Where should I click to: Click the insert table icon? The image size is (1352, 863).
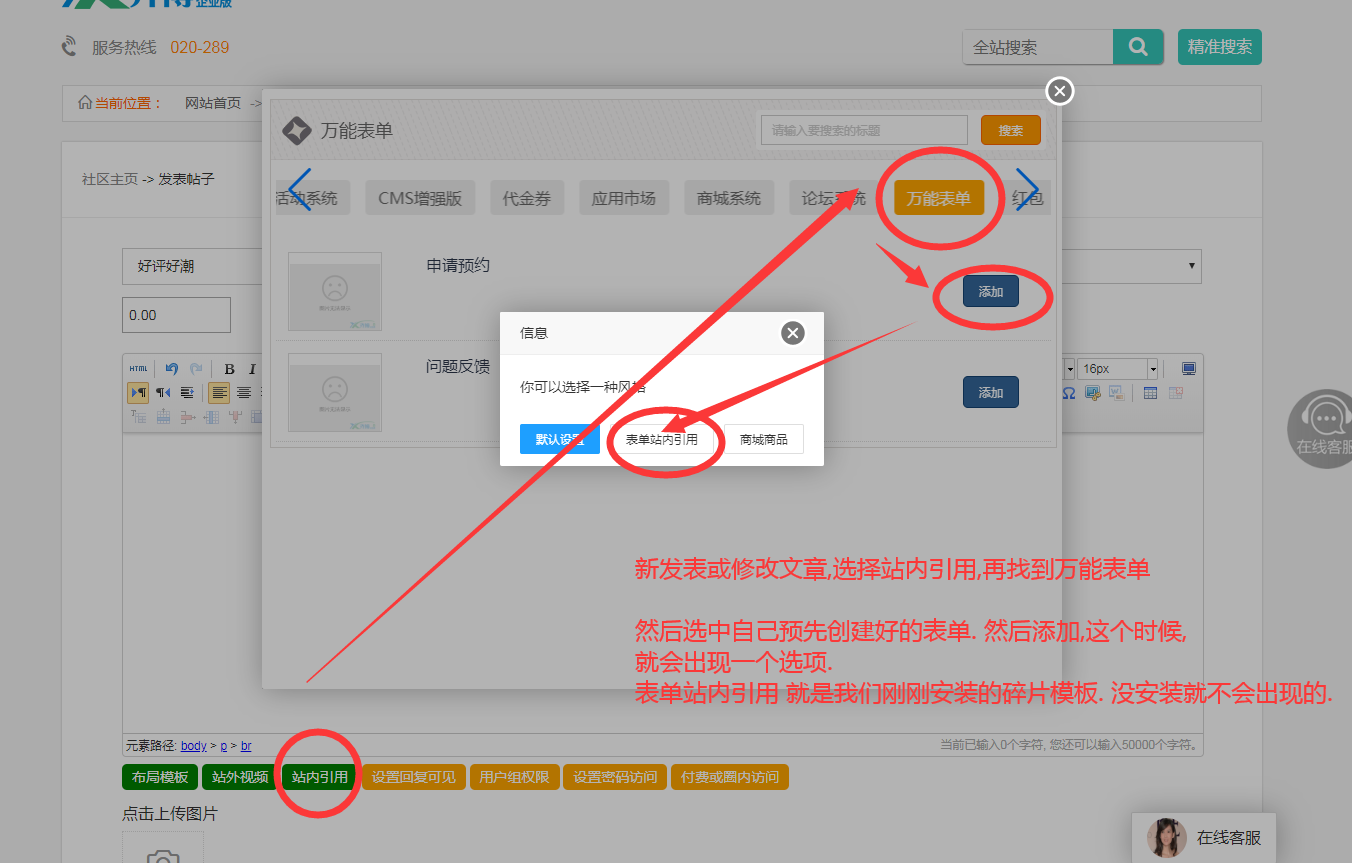point(1151,393)
